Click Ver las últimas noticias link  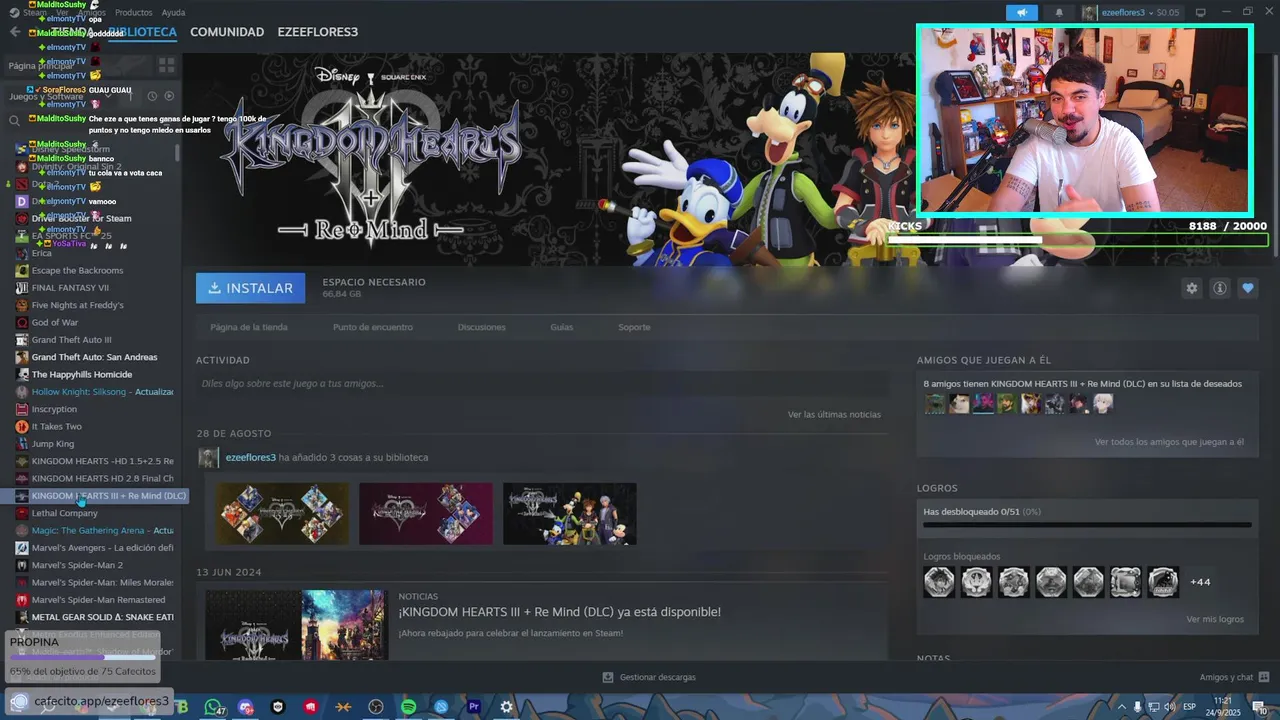click(834, 414)
